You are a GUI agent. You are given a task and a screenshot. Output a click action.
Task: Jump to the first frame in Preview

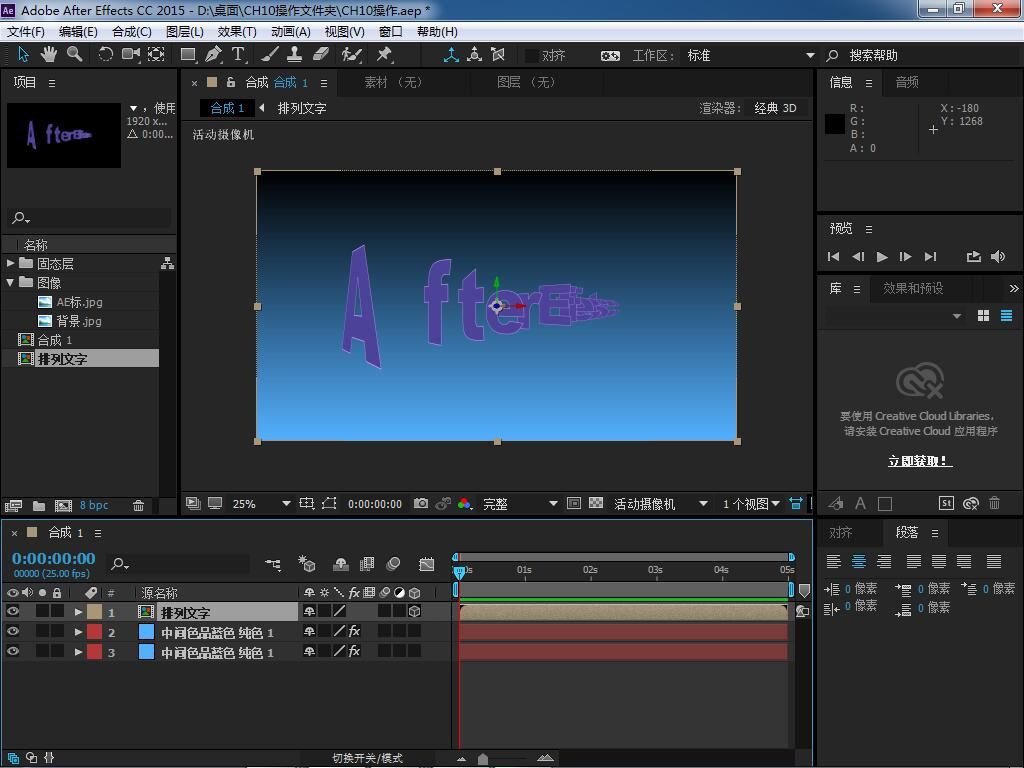pyautogui.click(x=833, y=257)
